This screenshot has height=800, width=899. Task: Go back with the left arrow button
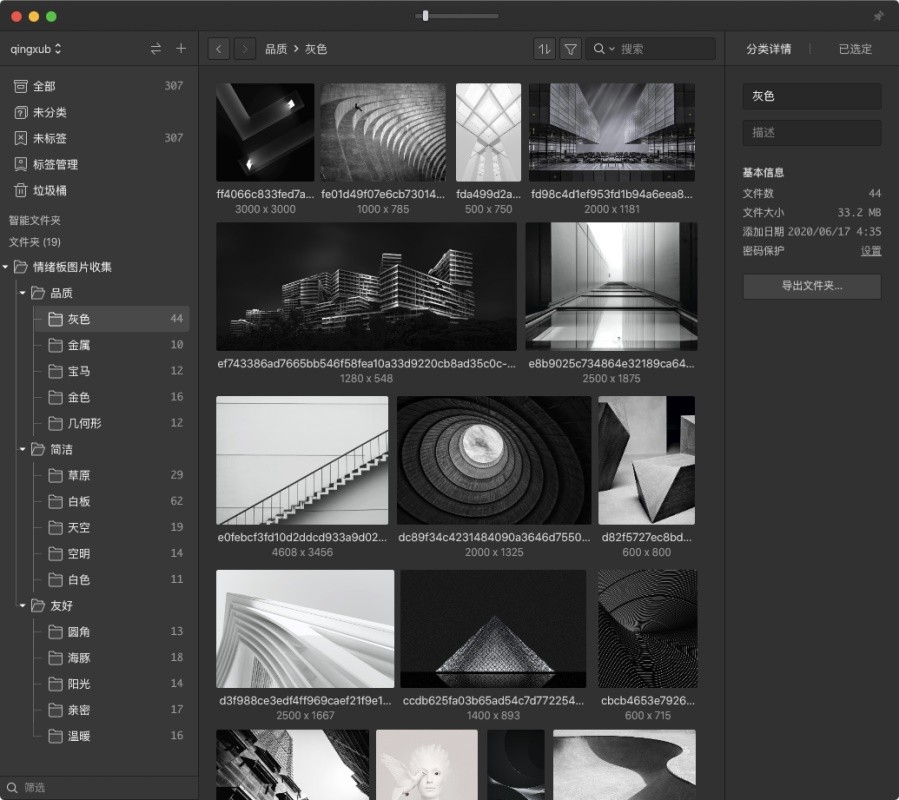pyautogui.click(x=219, y=48)
